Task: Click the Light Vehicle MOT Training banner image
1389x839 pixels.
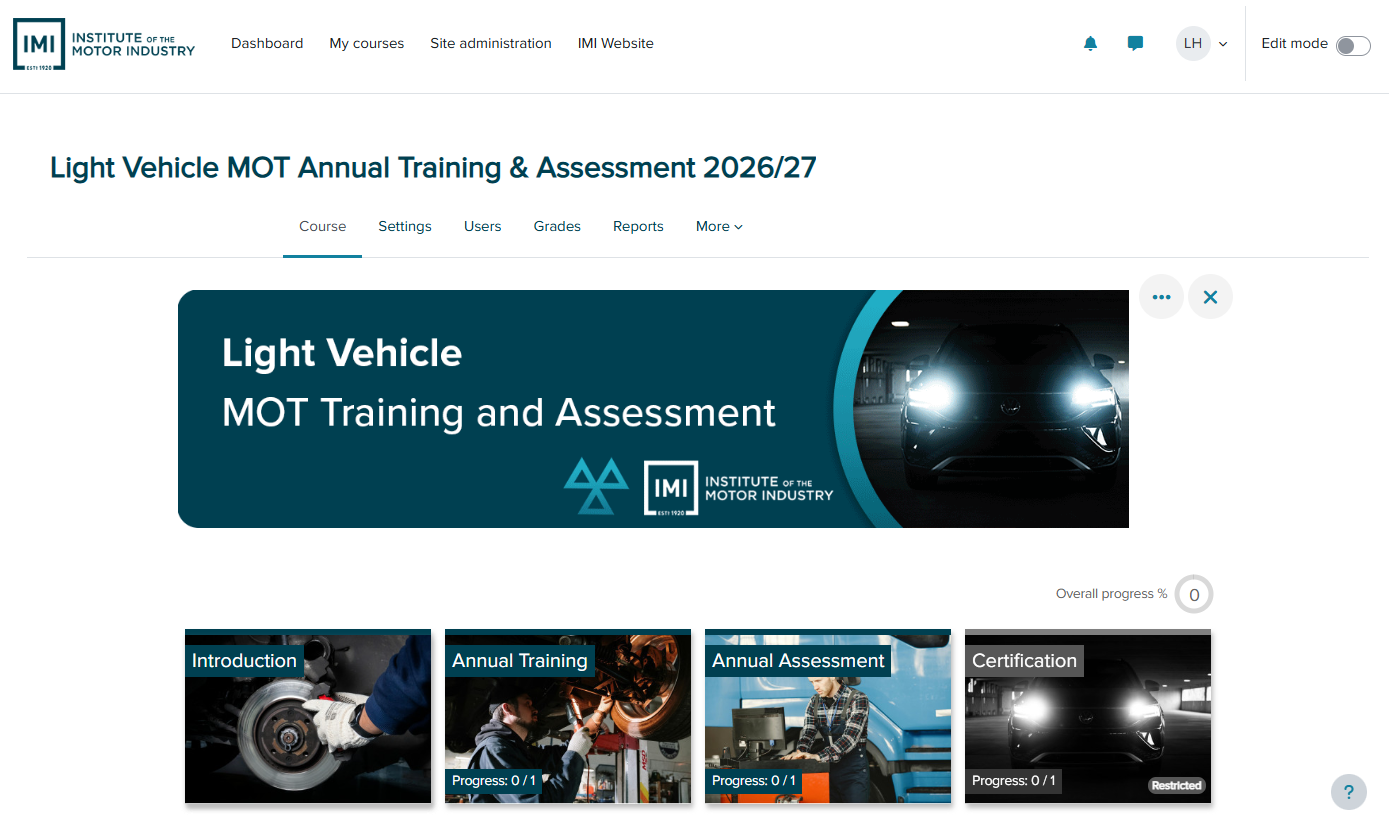Action: coord(653,409)
